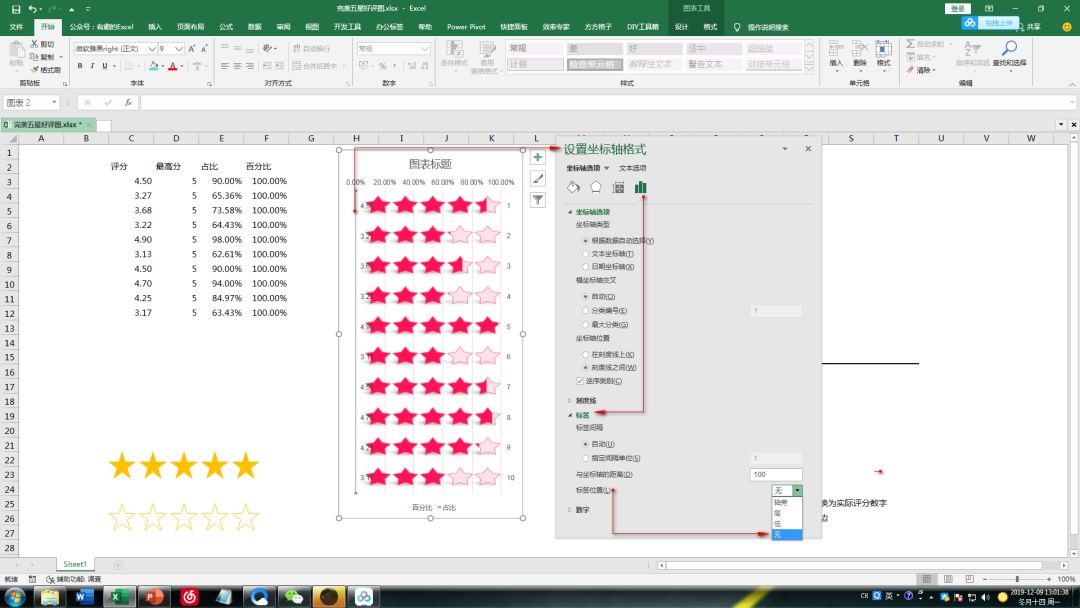Click the Axis Options bar chart icon

pos(641,187)
